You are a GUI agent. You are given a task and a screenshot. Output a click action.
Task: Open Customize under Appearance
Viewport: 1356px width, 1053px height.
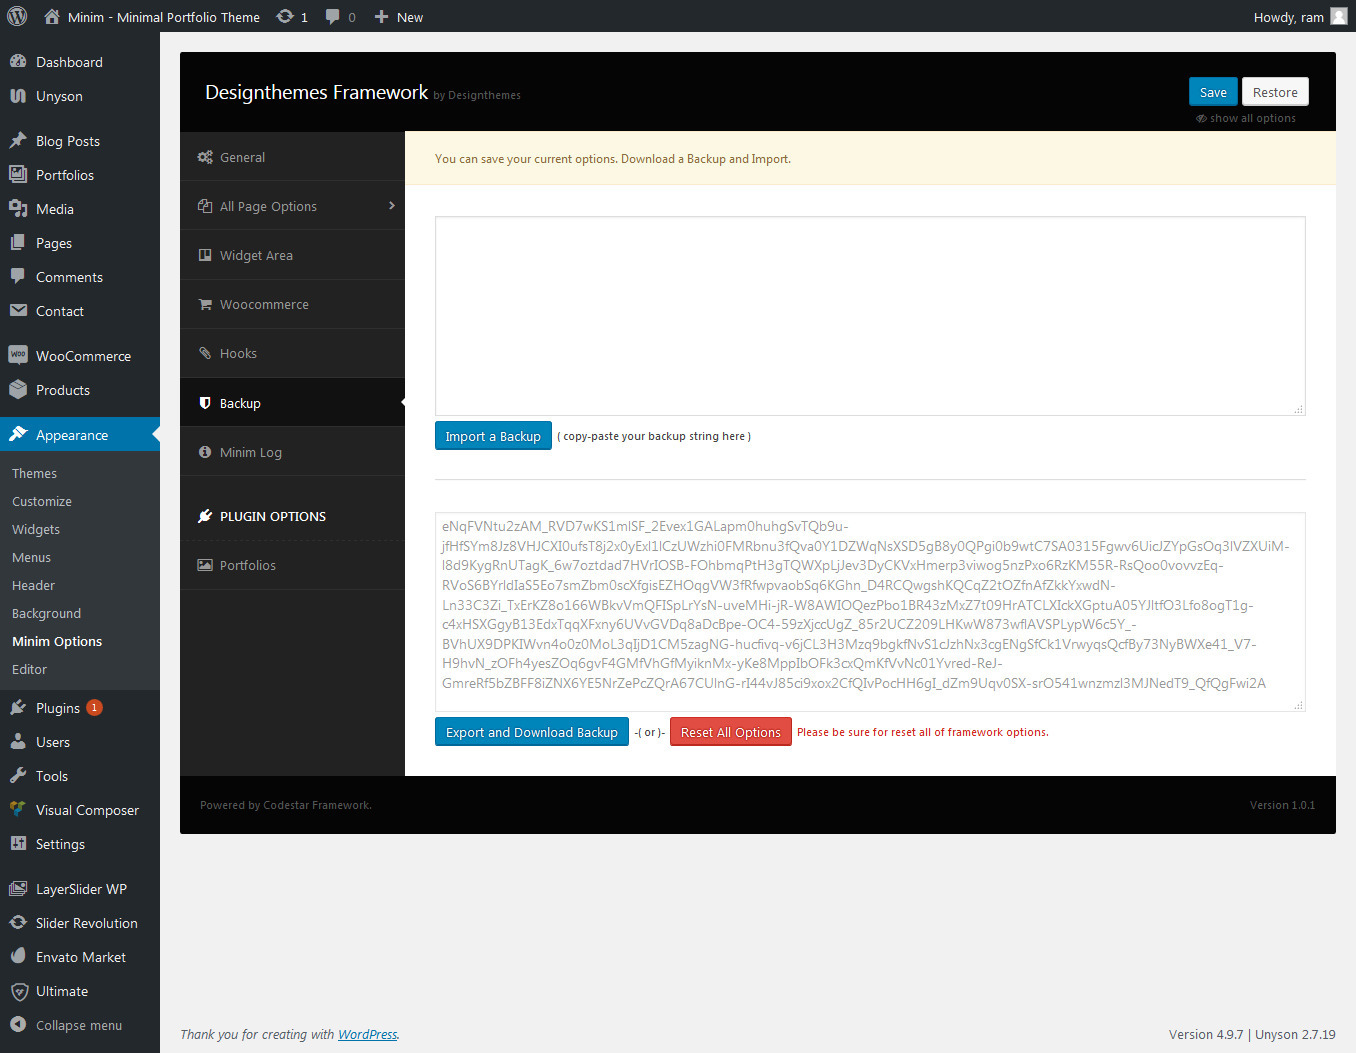click(42, 501)
